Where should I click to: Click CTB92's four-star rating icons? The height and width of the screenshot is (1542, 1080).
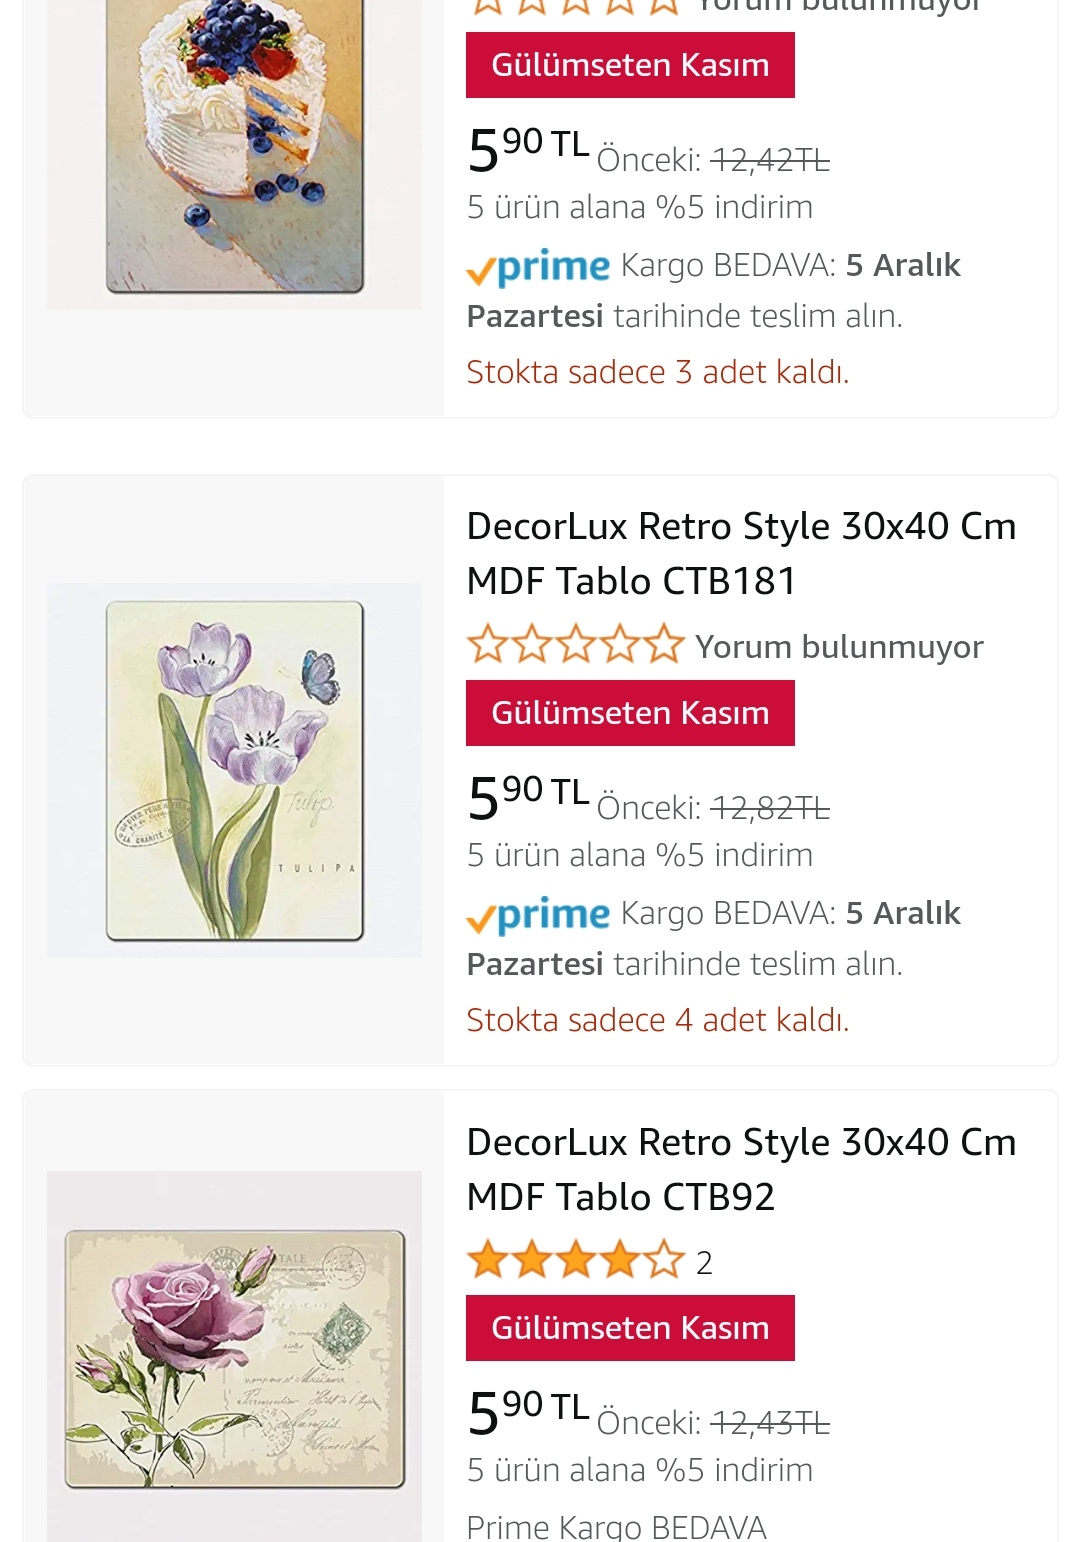pos(575,1261)
